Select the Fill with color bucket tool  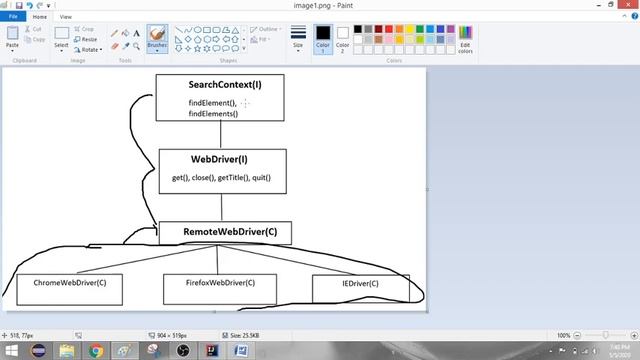point(126,33)
